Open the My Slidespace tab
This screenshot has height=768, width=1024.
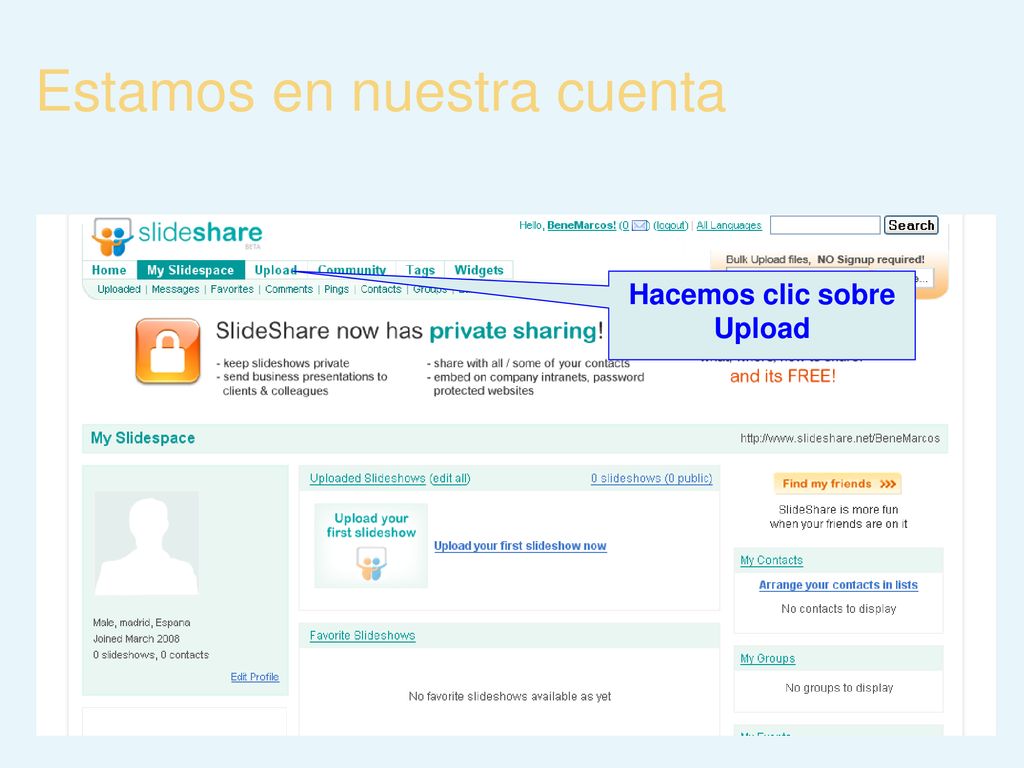click(190, 270)
